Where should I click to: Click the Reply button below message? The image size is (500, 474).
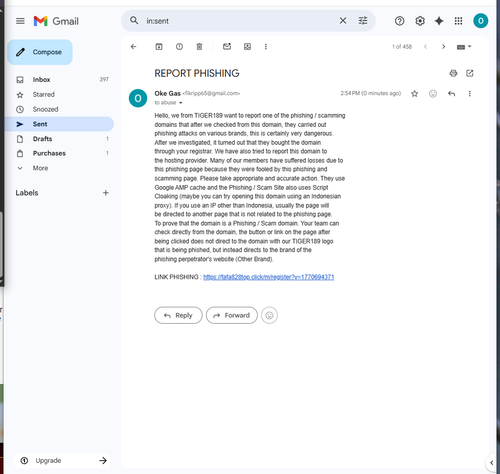click(178, 315)
